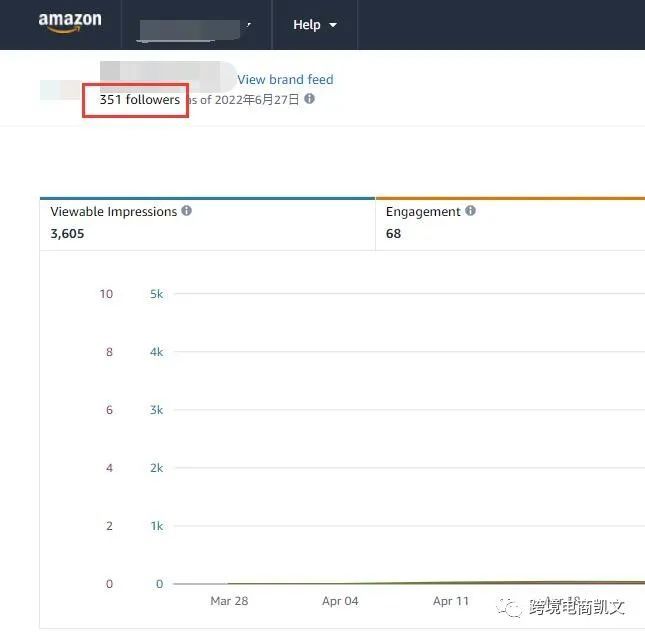Click the Viewable Impressions info icon
This screenshot has height=636, width=645.
tap(187, 211)
